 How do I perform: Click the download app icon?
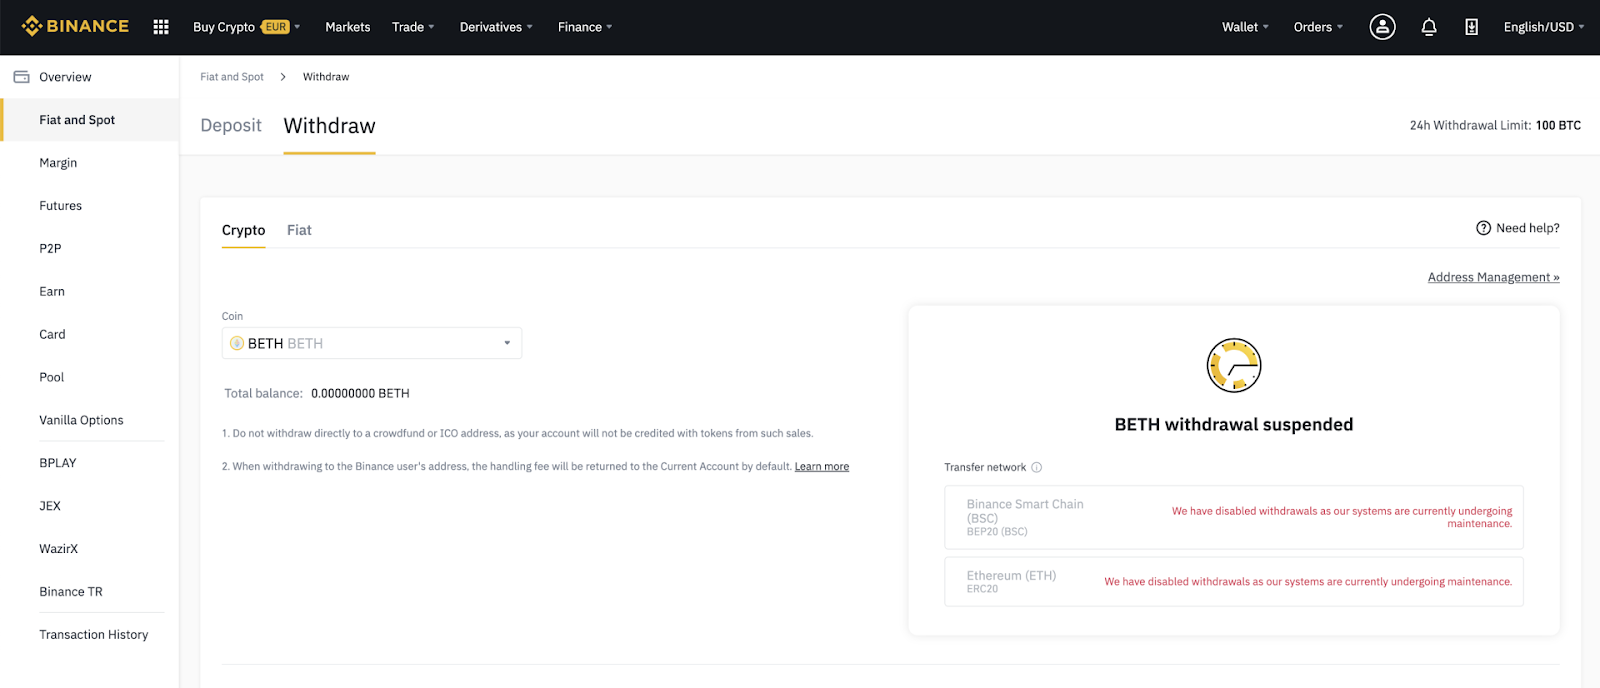pyautogui.click(x=1471, y=27)
